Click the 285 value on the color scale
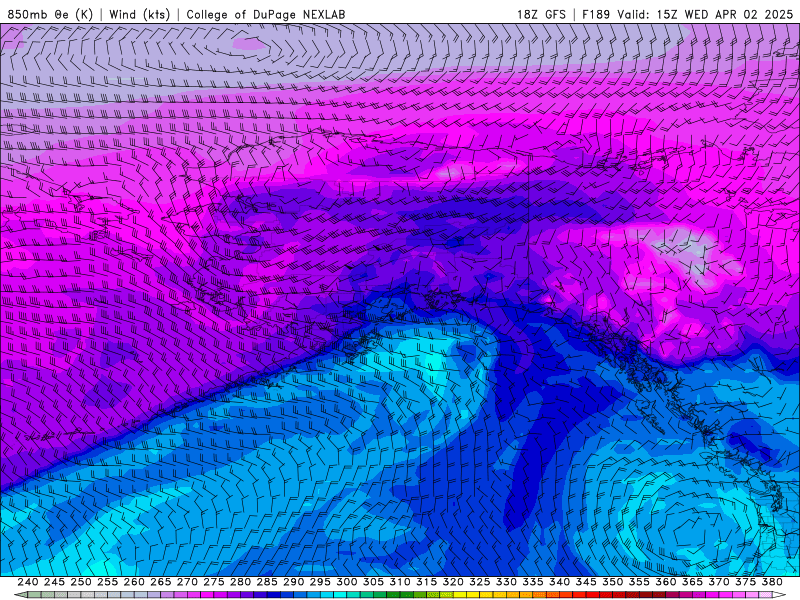The height and width of the screenshot is (600, 800). pyautogui.click(x=267, y=582)
